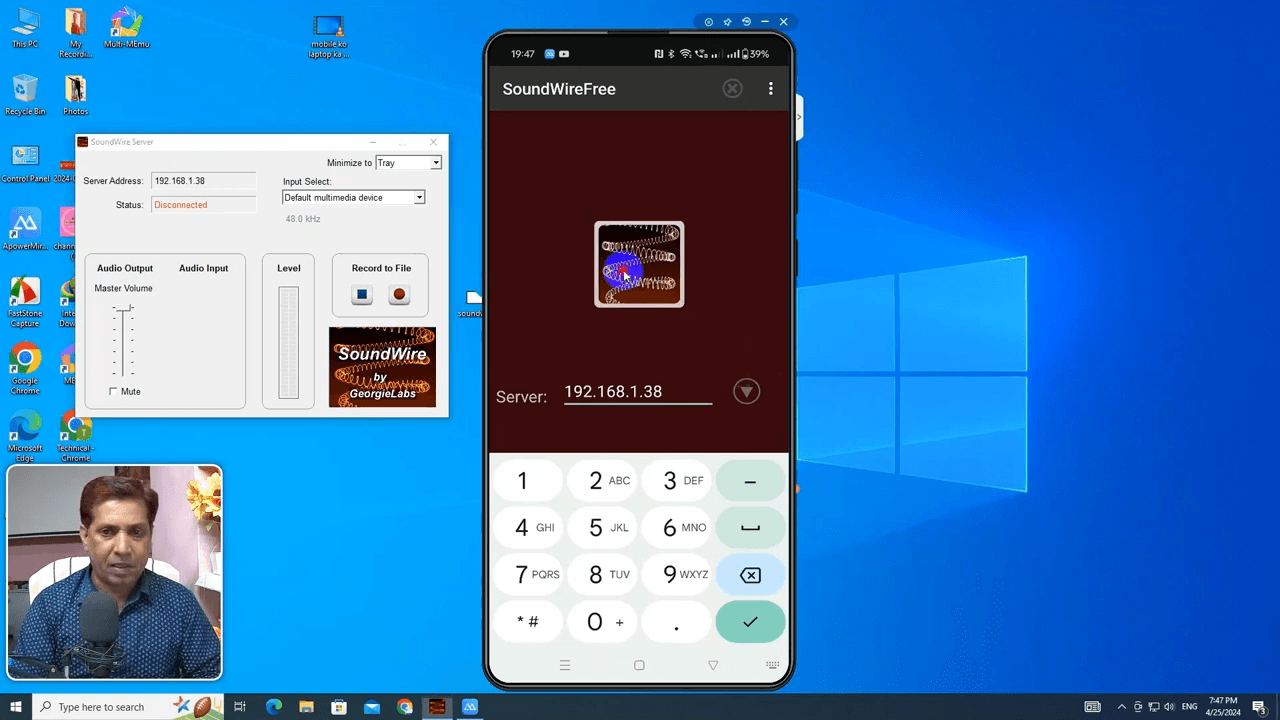Open the three-dot overflow menu in SoundWireFree

pyautogui.click(x=770, y=89)
